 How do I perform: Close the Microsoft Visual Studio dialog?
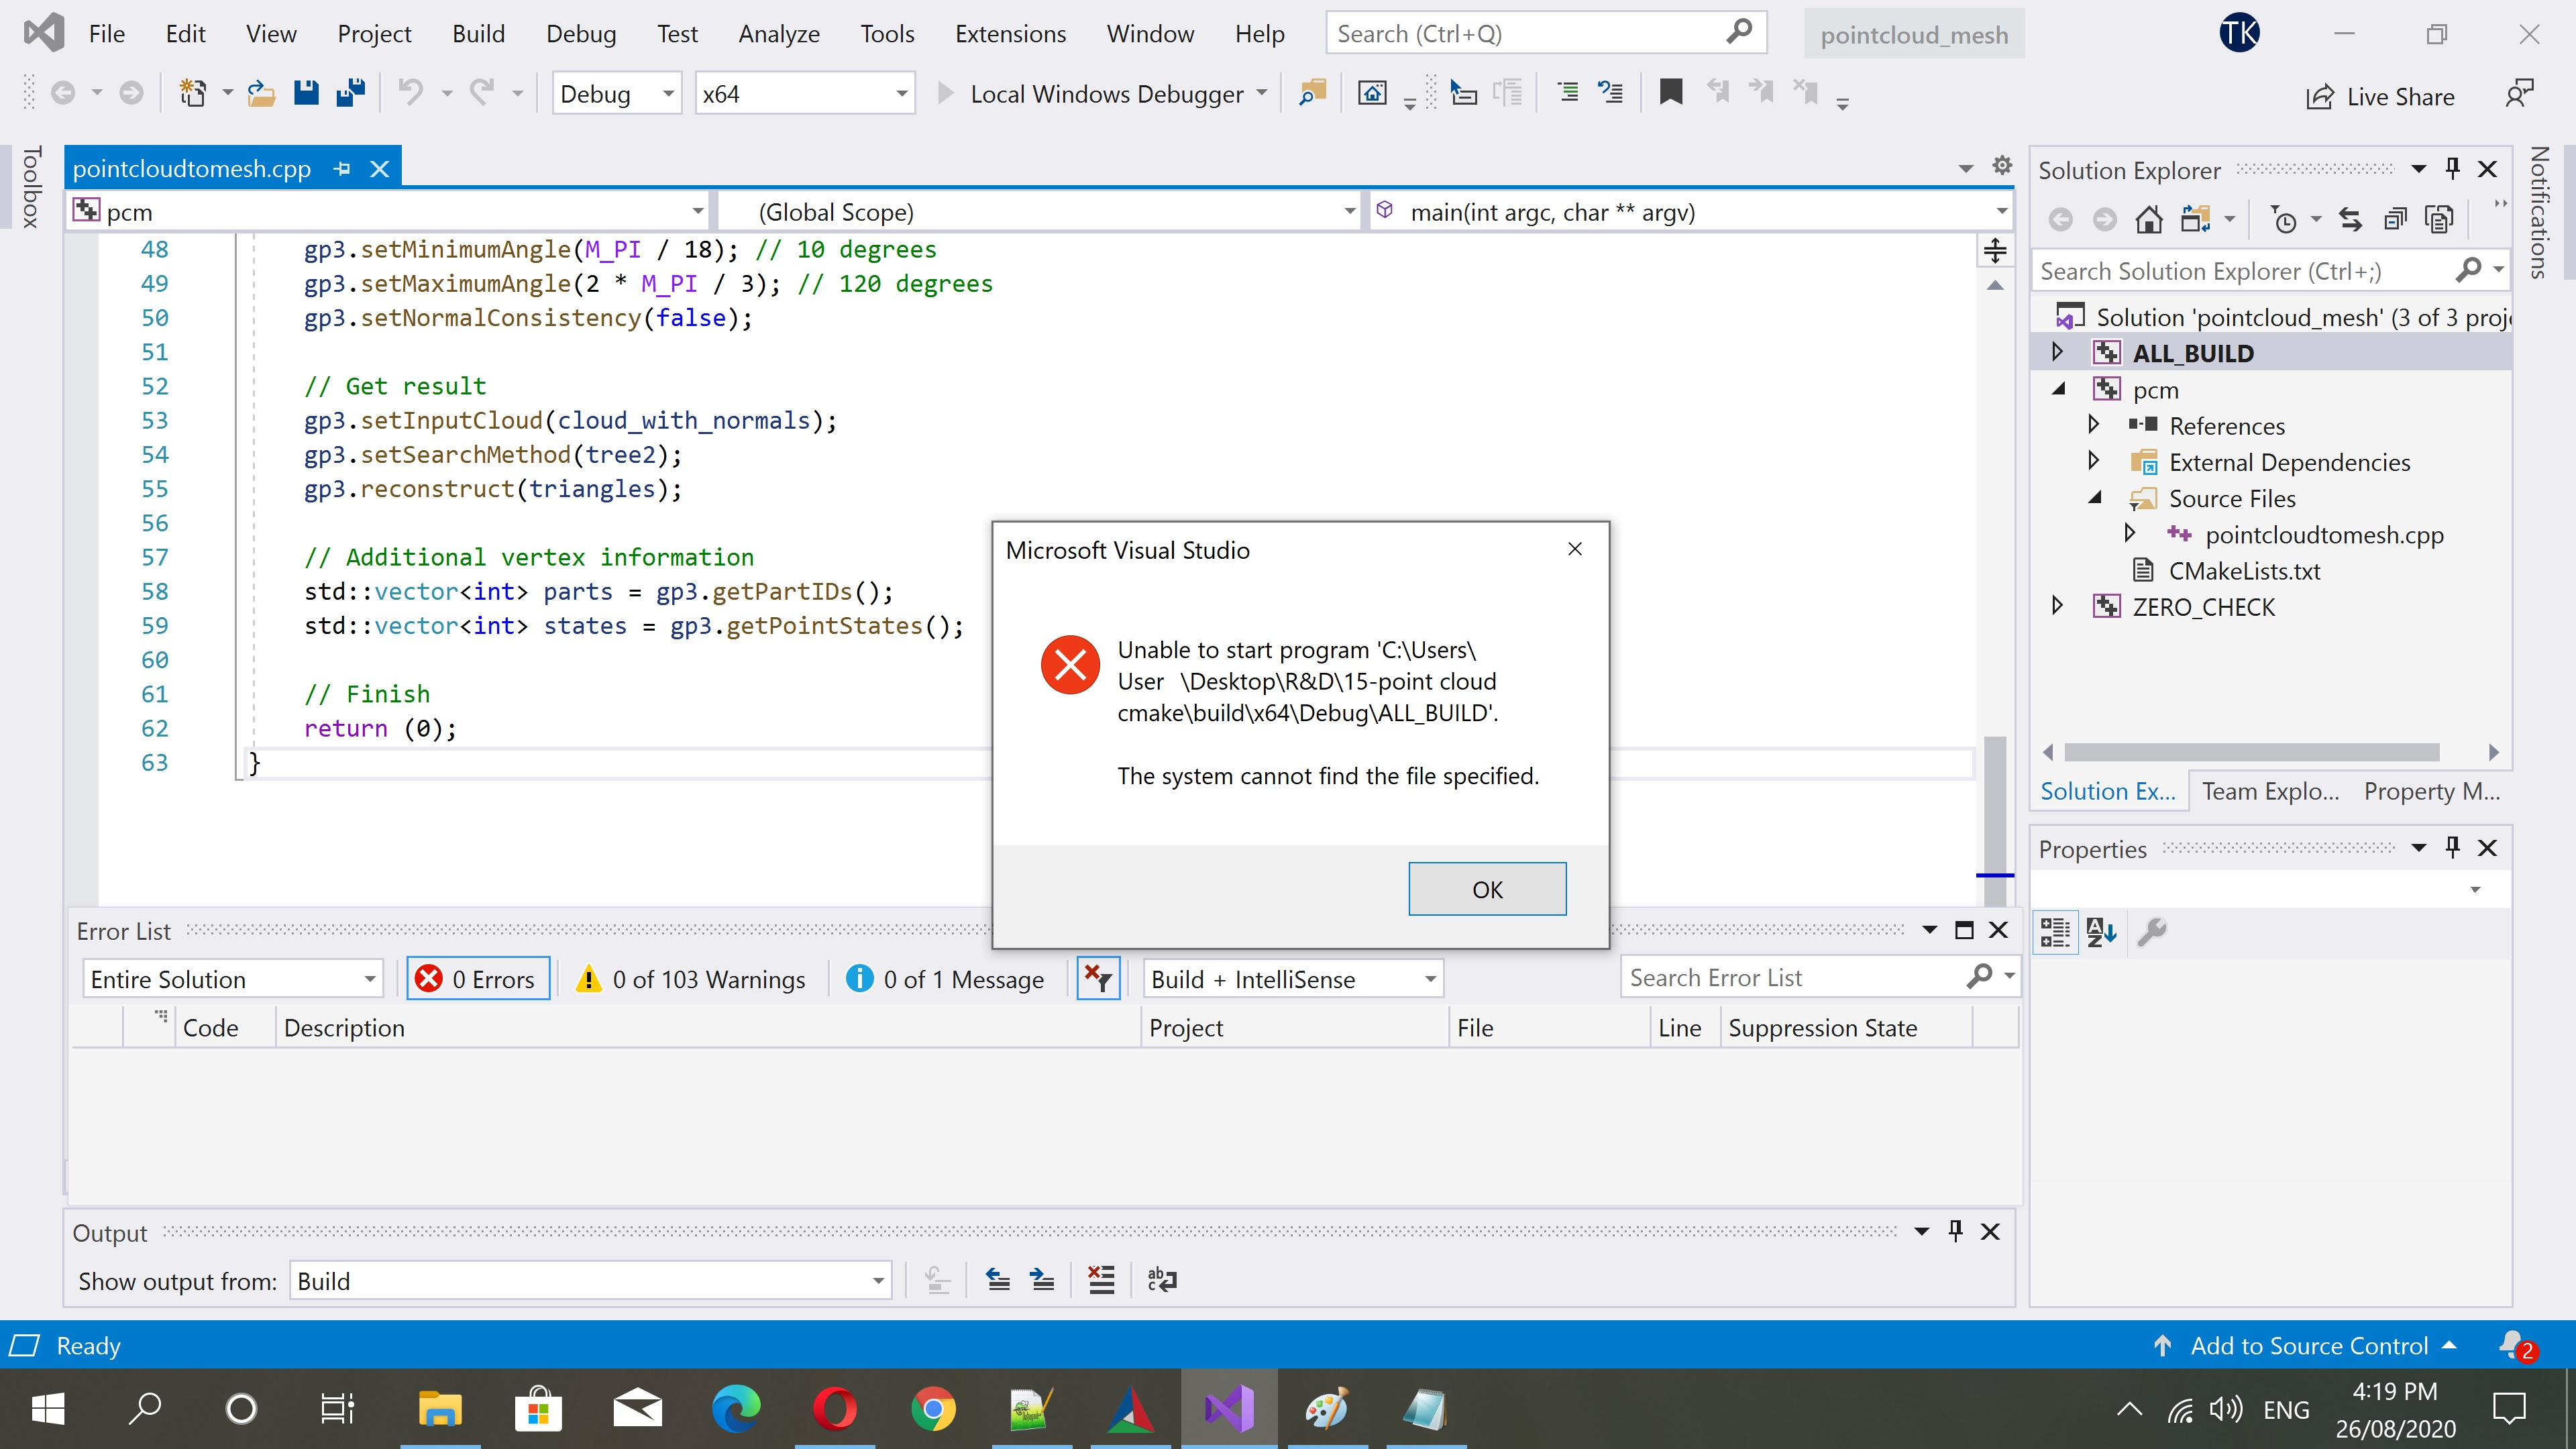[x=1575, y=549]
